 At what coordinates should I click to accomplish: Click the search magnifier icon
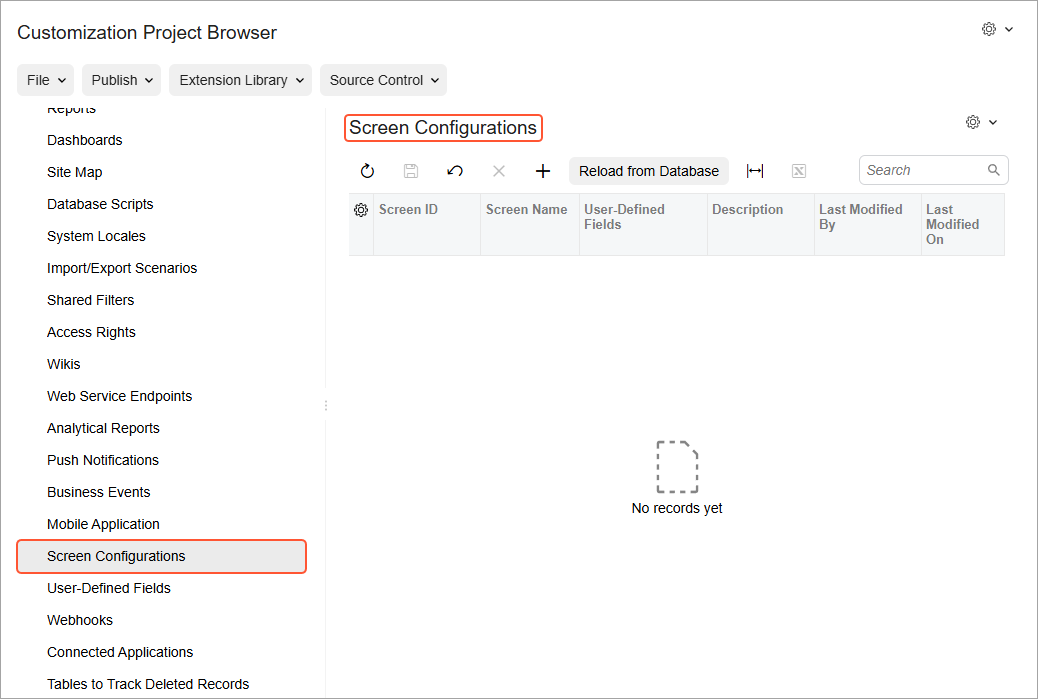pyautogui.click(x=994, y=170)
